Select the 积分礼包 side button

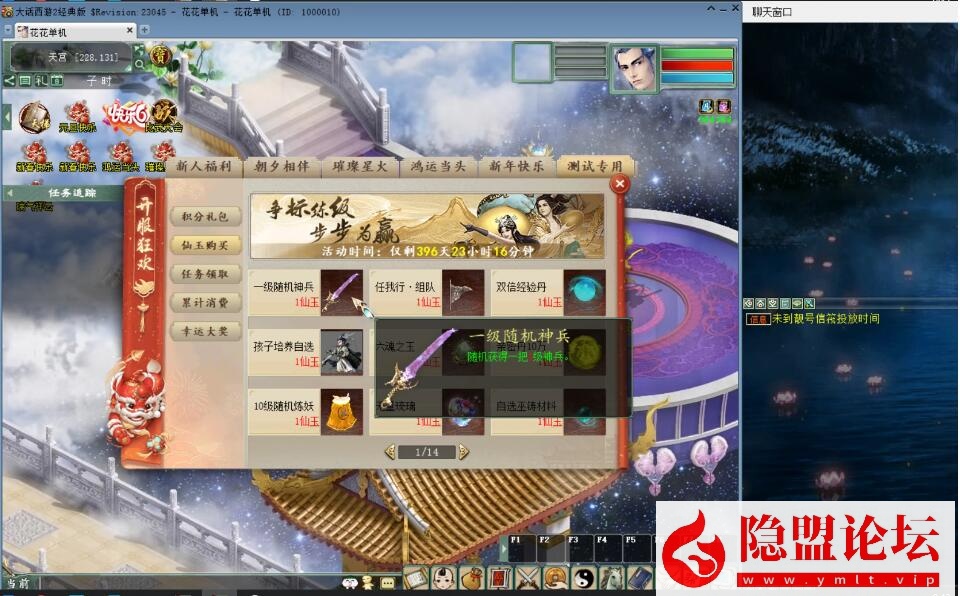pos(205,216)
